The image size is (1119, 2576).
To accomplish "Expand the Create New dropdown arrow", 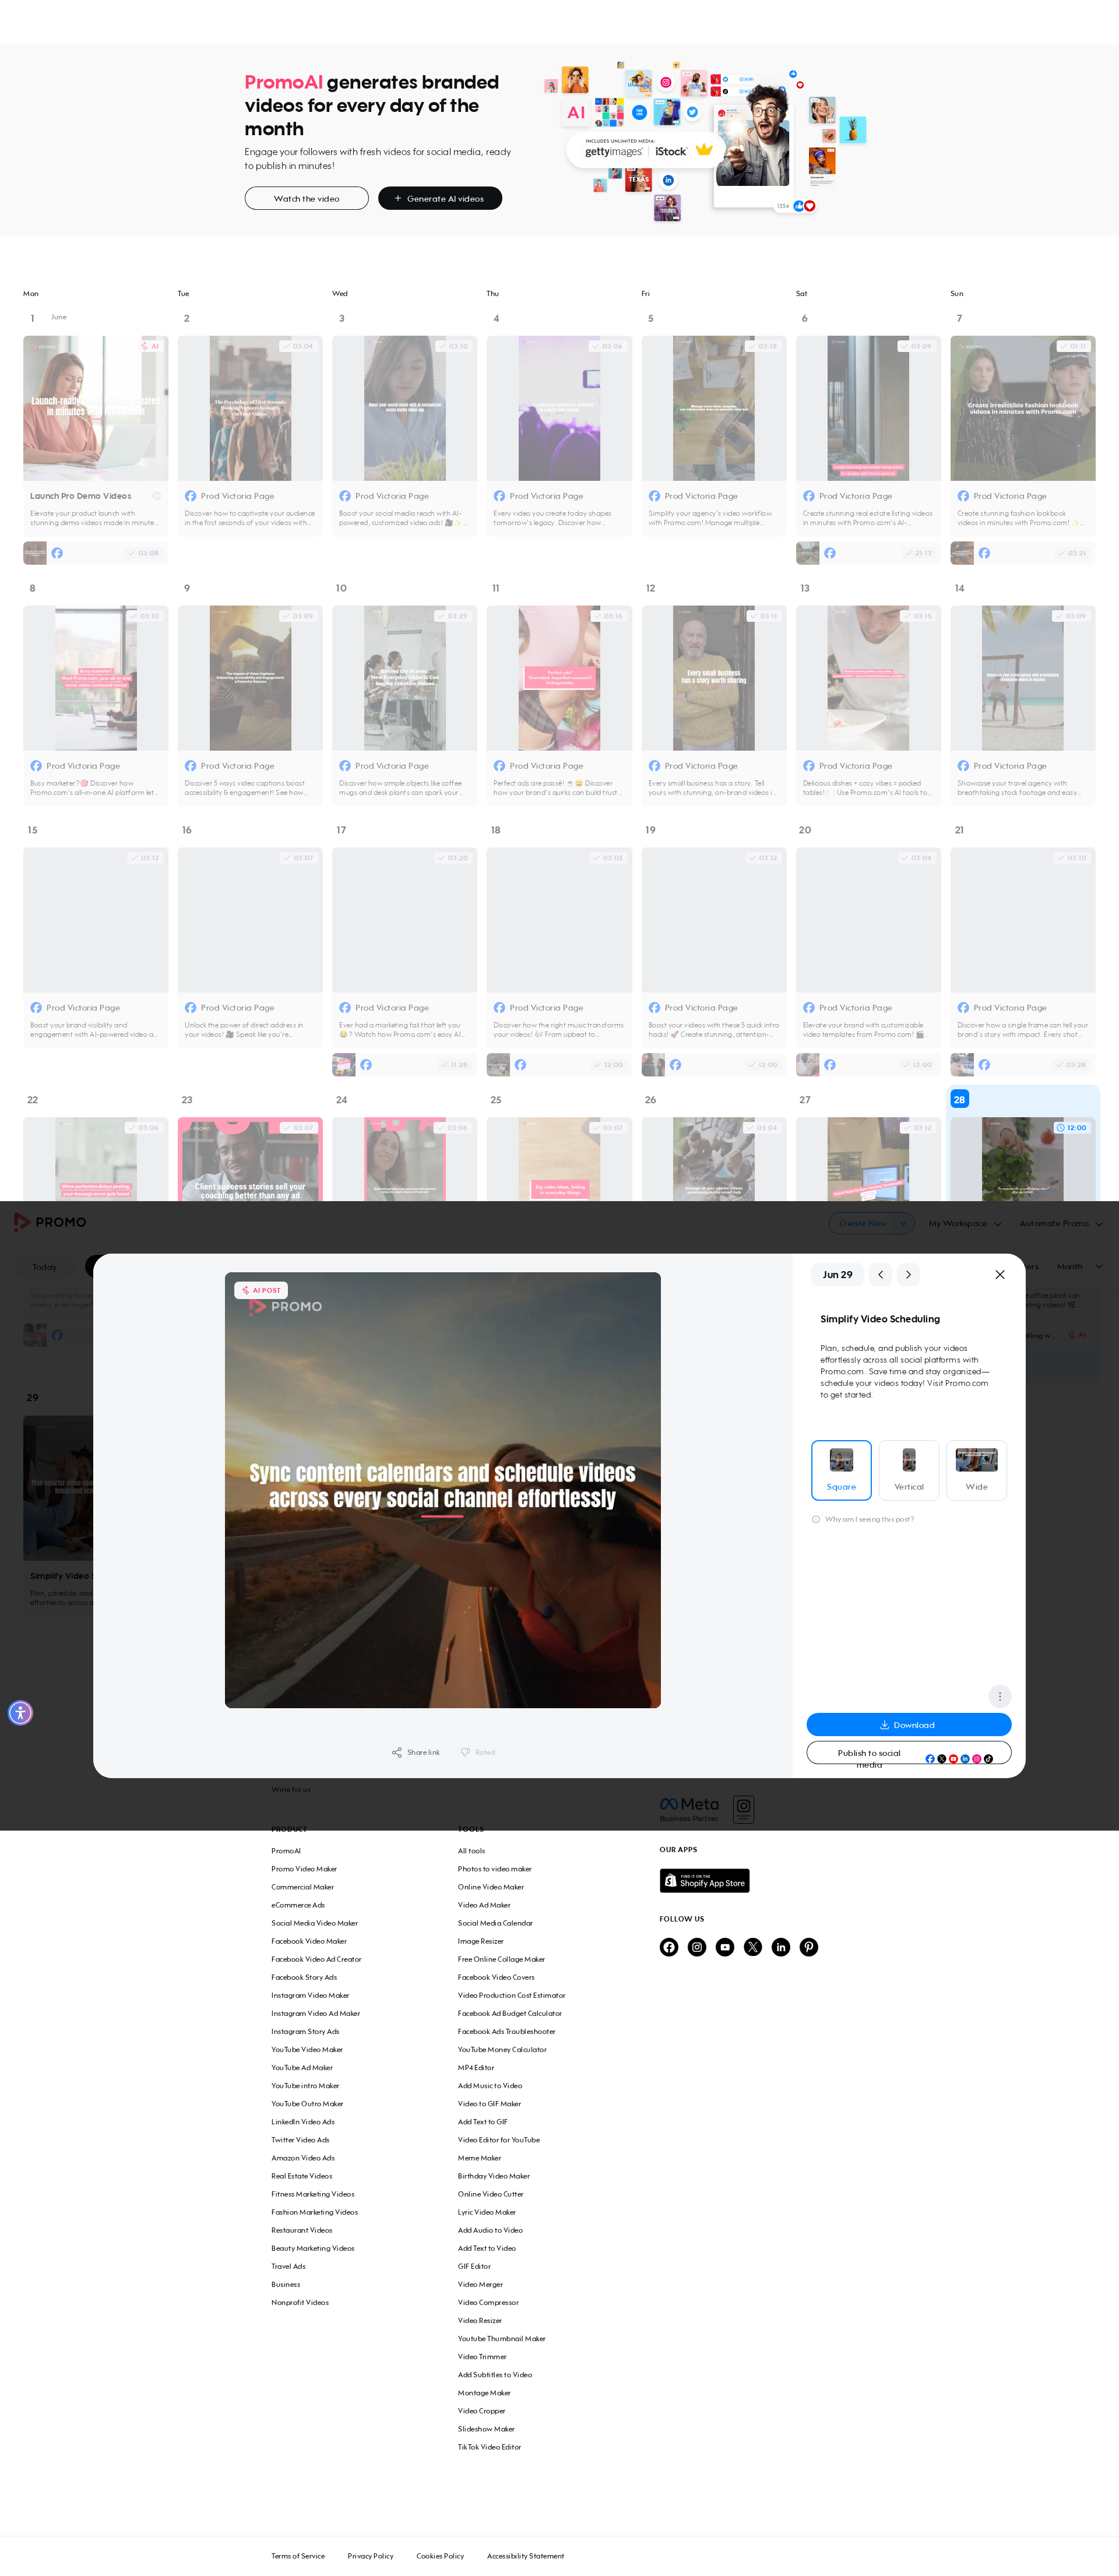I will pyautogui.click(x=903, y=1223).
